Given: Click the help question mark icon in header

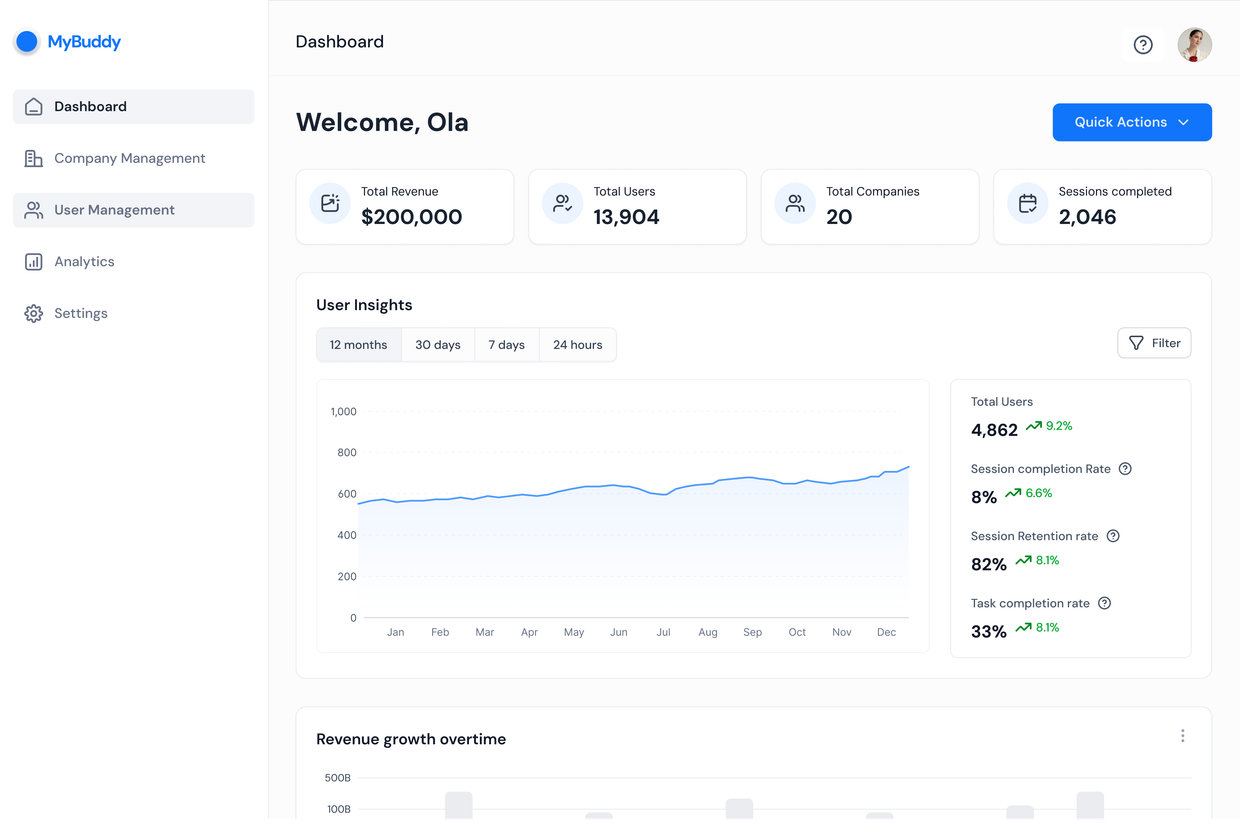Looking at the screenshot, I should 1143,44.
